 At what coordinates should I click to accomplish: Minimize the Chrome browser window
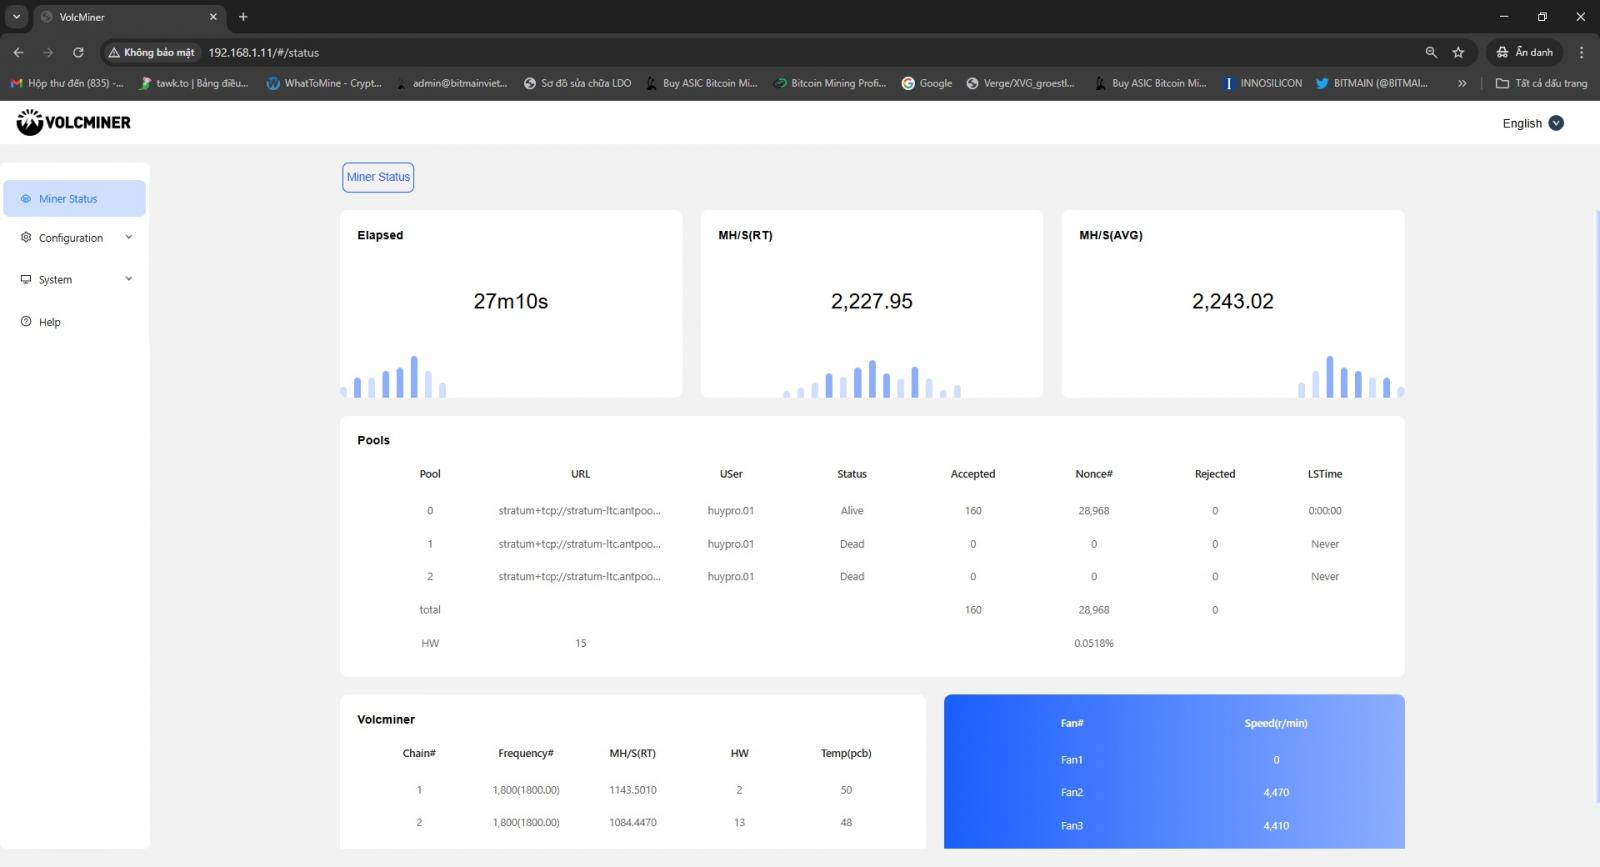click(1503, 17)
